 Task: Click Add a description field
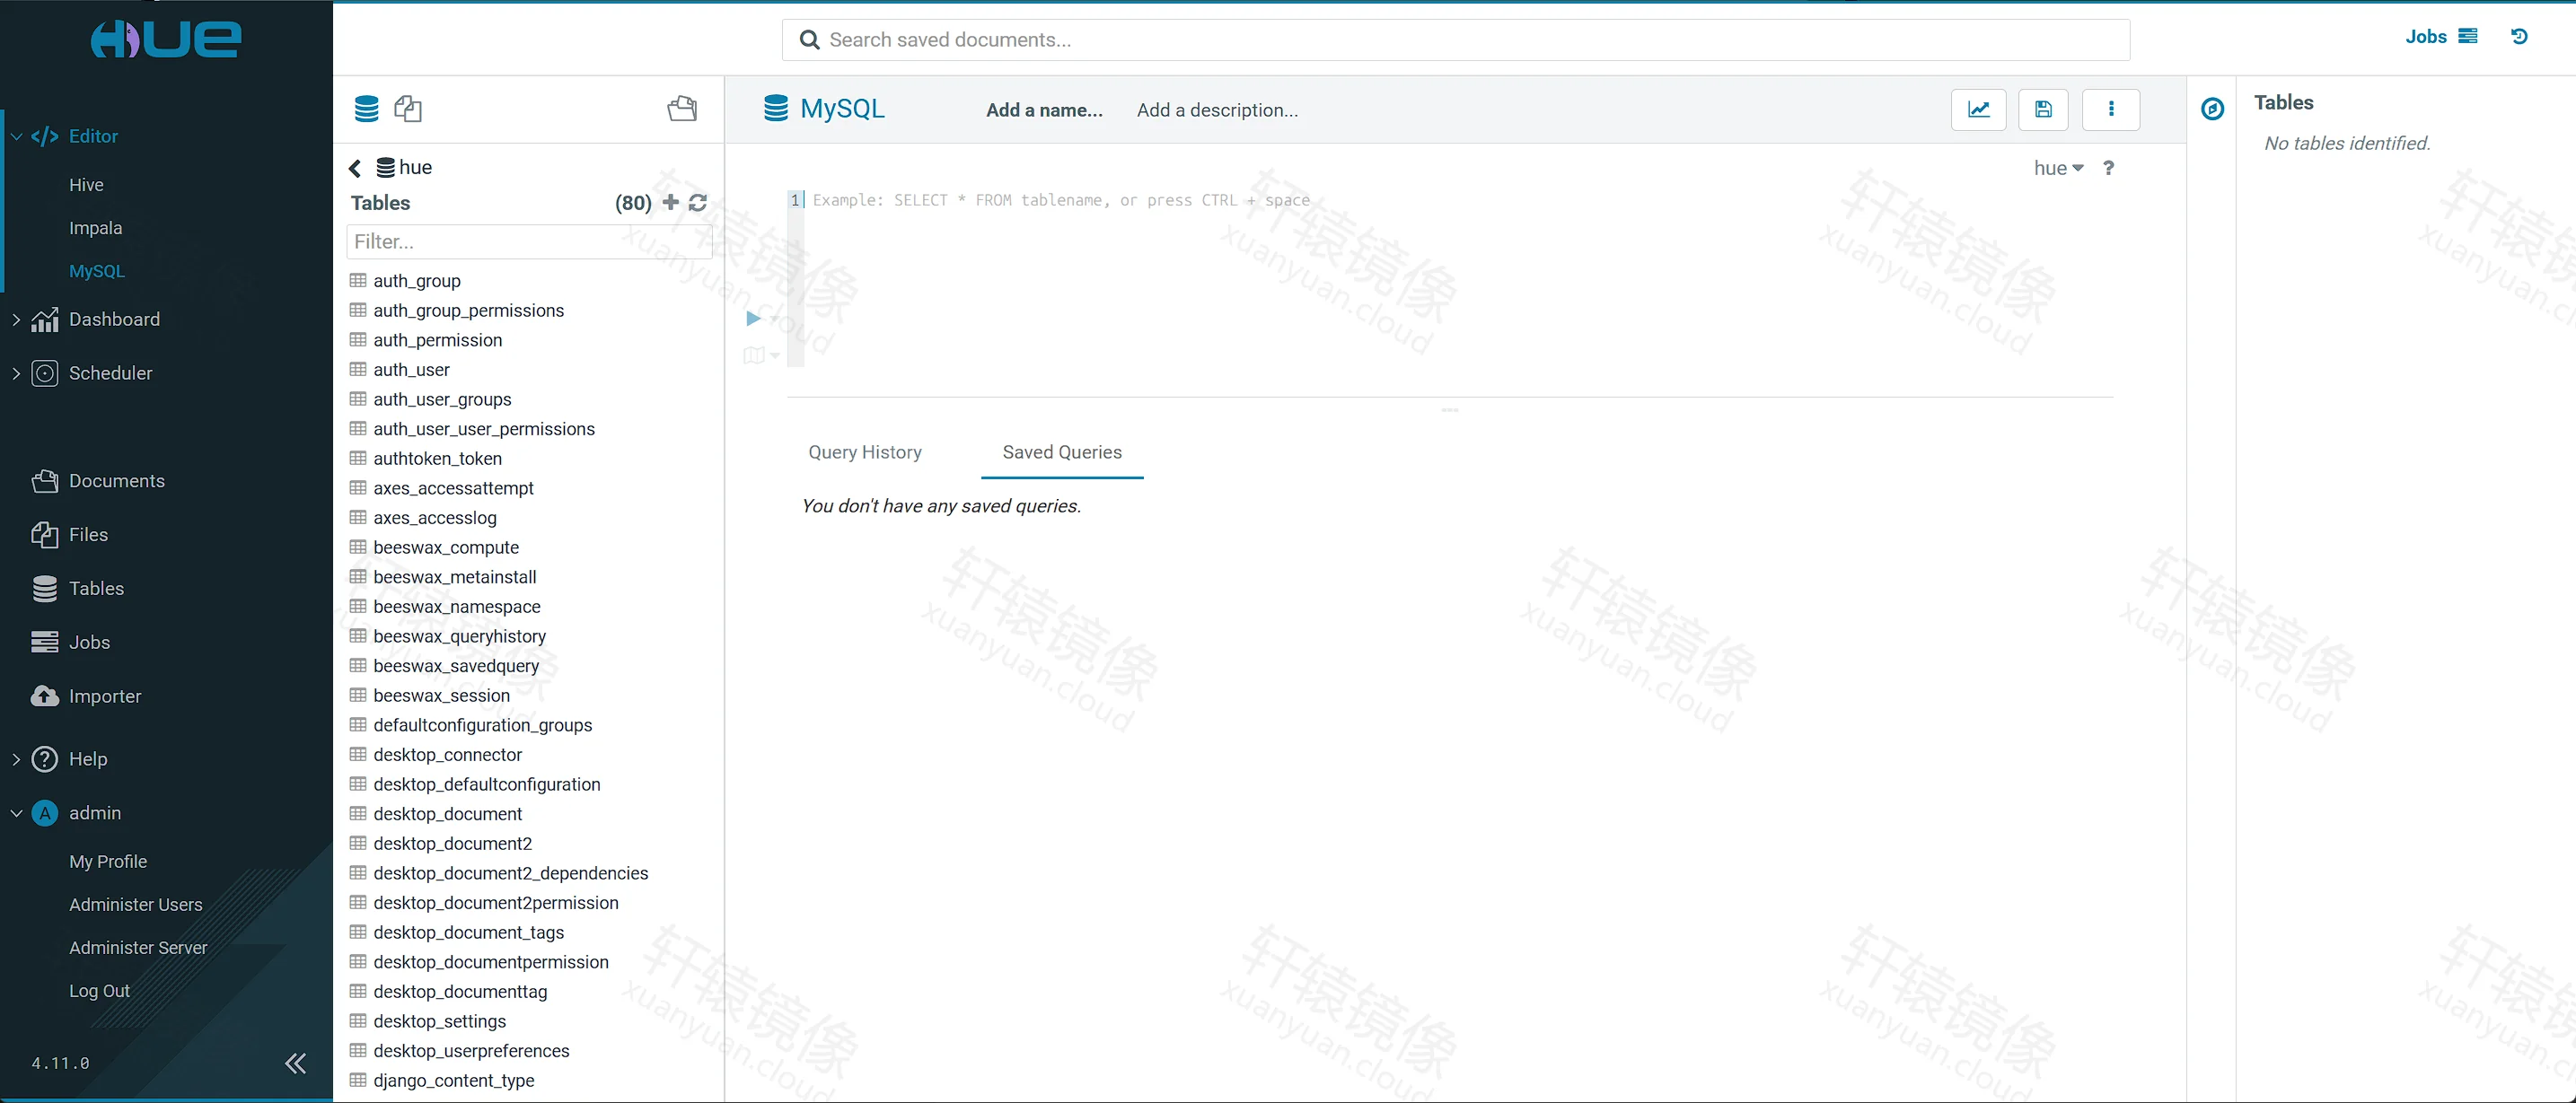[1217, 110]
